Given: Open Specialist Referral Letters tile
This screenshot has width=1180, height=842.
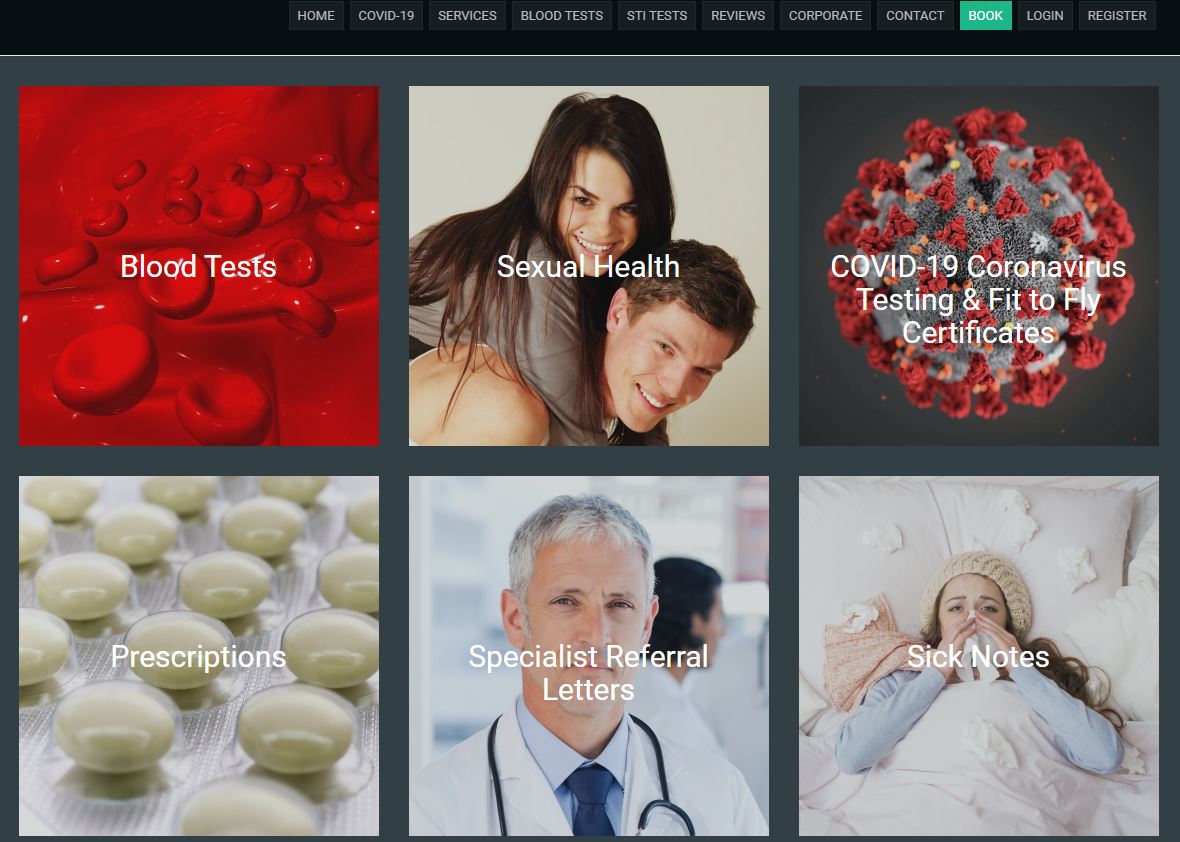Looking at the screenshot, I should click(x=588, y=655).
